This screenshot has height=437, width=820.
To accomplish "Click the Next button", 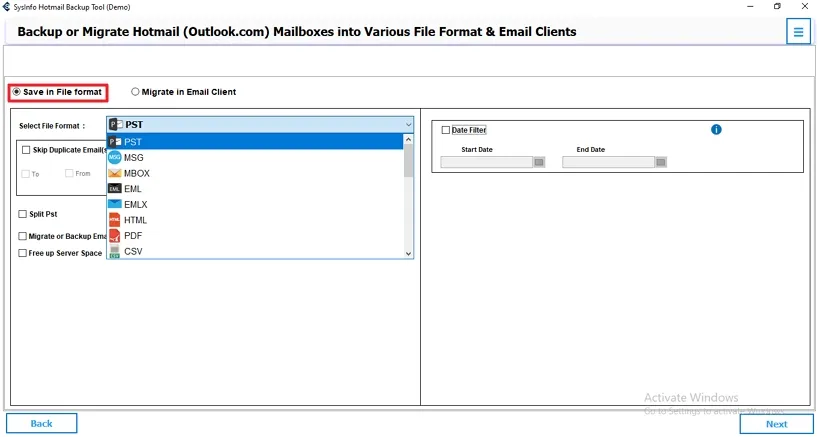I will (x=776, y=423).
